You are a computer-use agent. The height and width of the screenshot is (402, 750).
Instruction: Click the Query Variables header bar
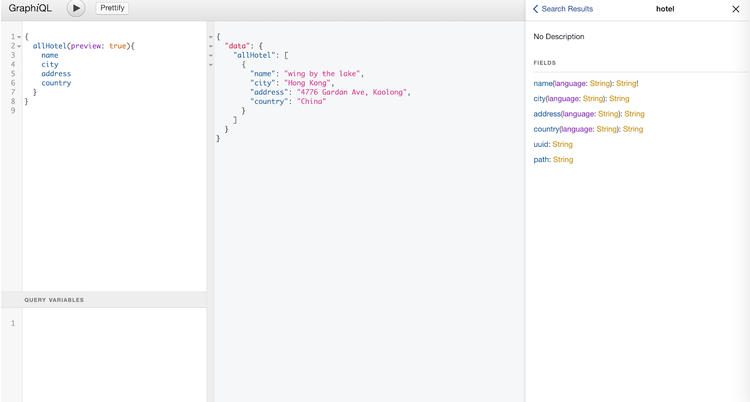(104, 300)
